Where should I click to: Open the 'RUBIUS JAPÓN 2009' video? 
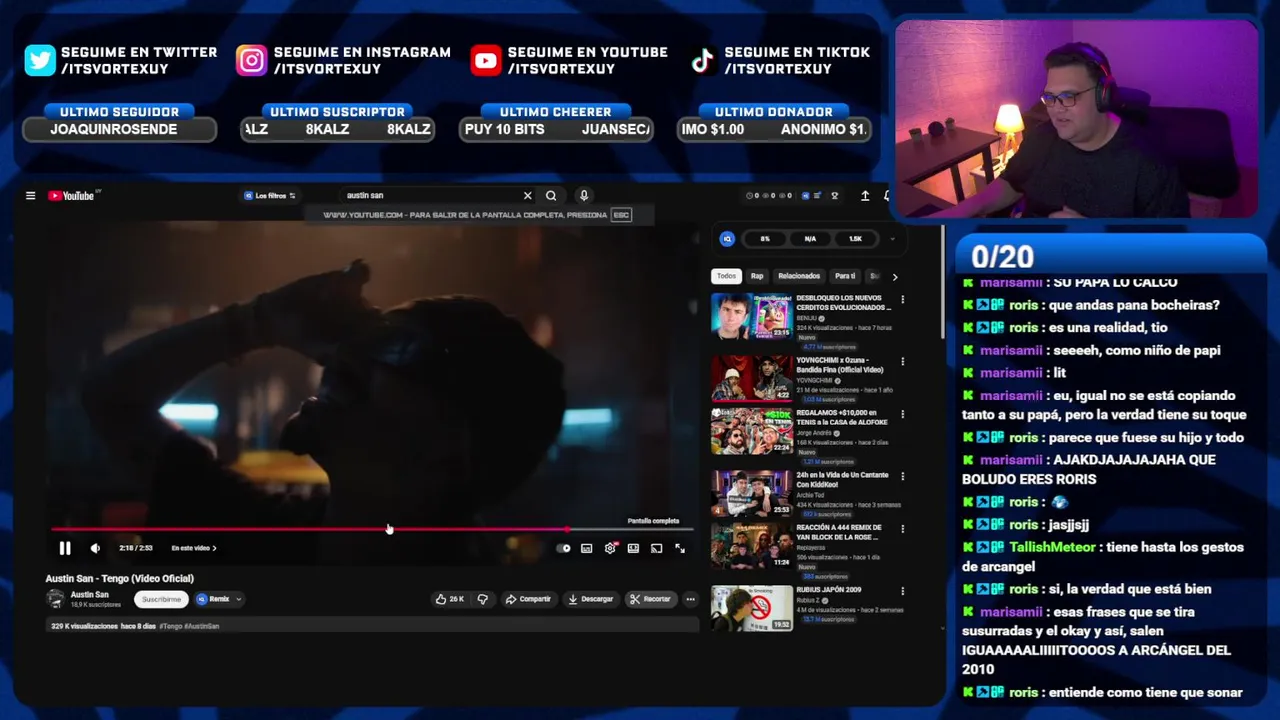tap(752, 608)
